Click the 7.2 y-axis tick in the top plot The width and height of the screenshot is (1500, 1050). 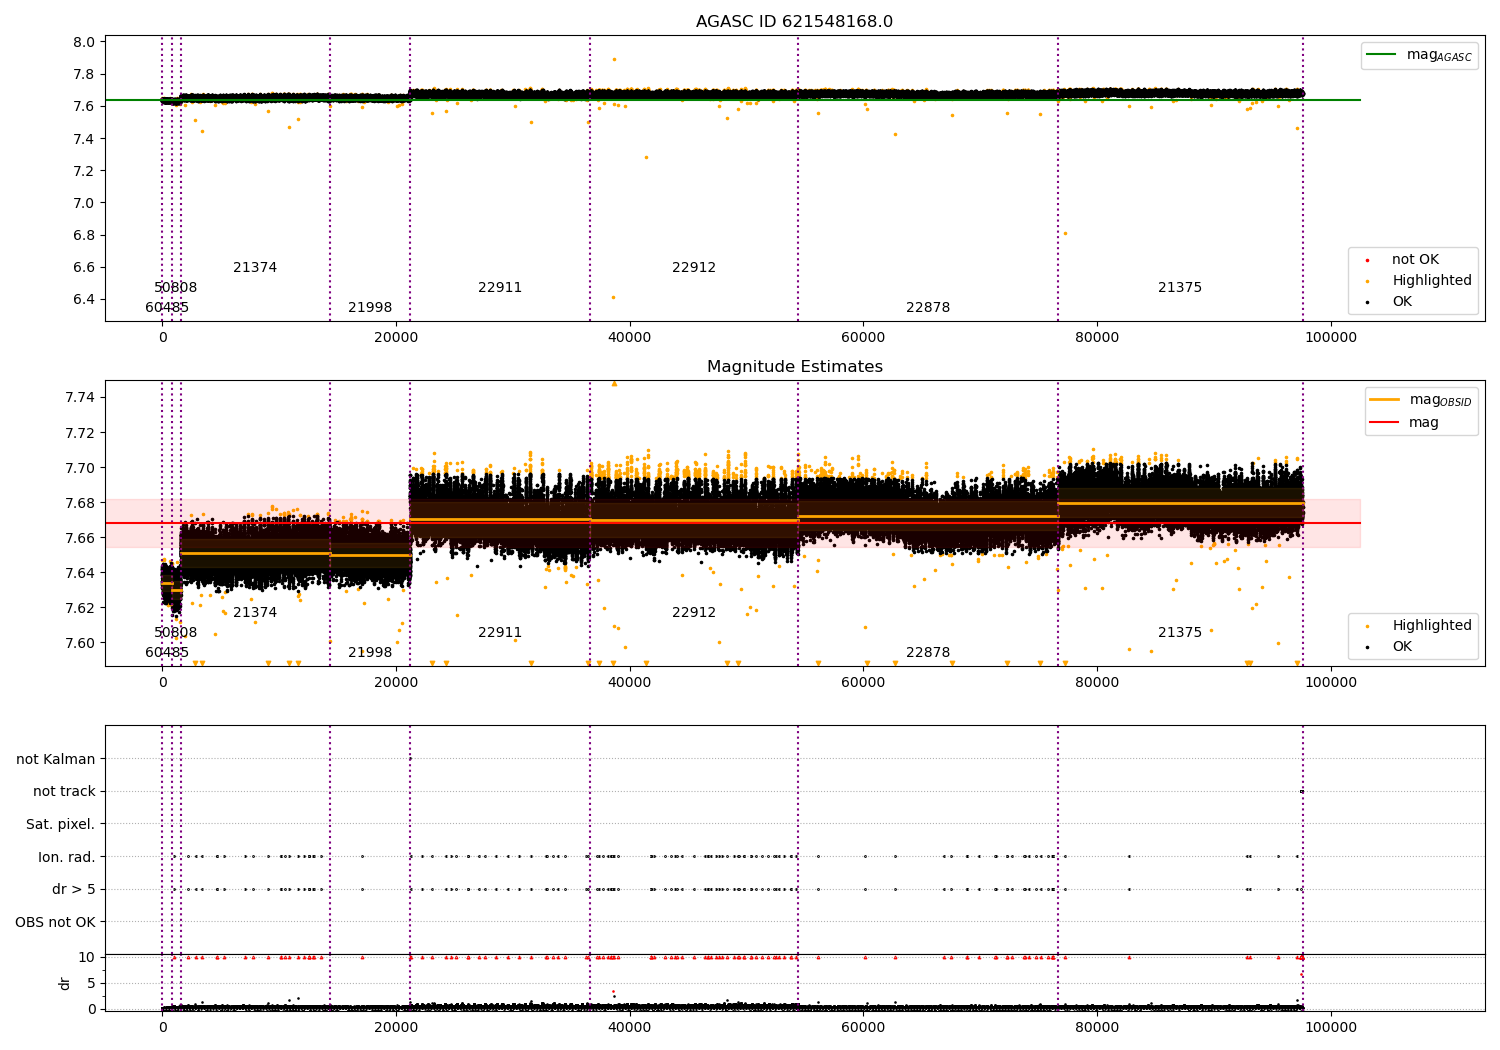[x=84, y=171]
